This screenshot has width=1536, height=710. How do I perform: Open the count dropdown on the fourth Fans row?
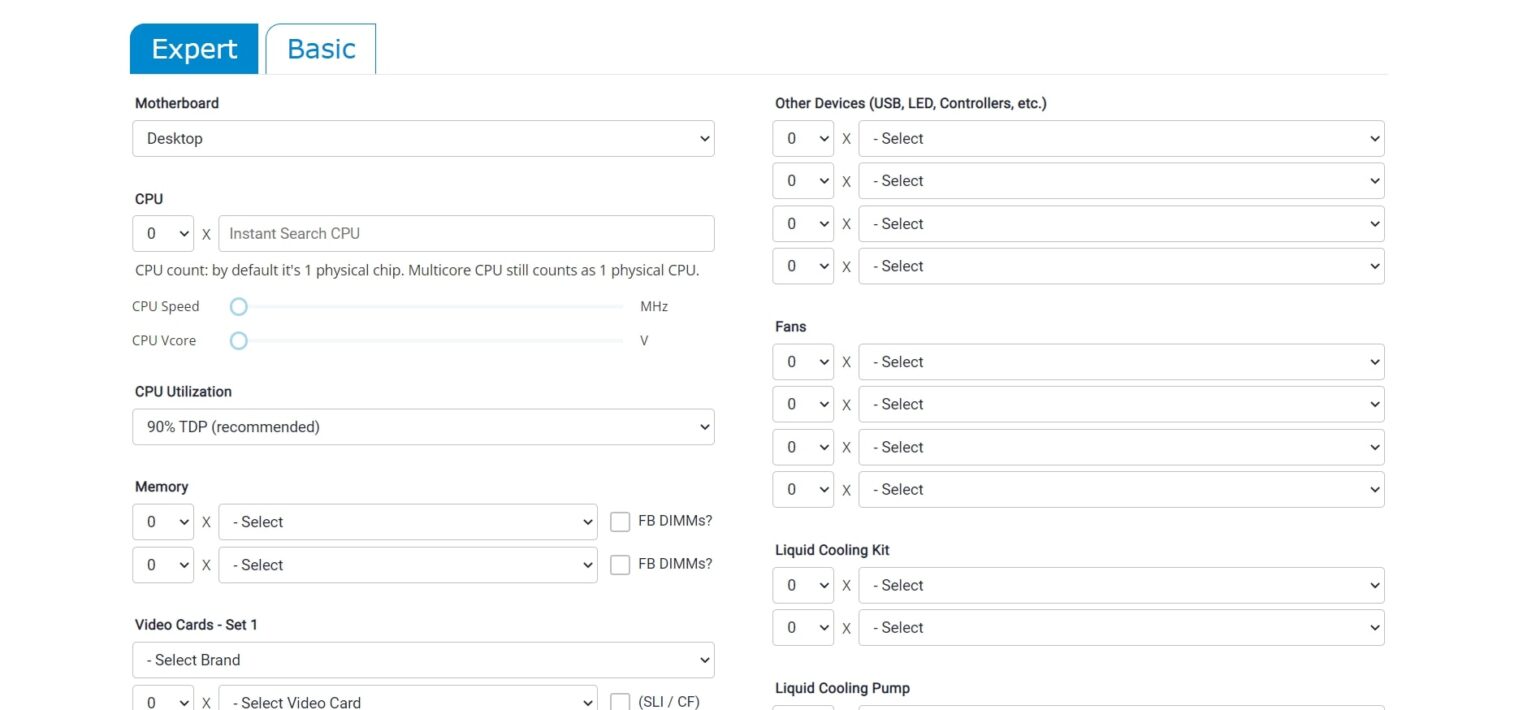click(x=802, y=489)
